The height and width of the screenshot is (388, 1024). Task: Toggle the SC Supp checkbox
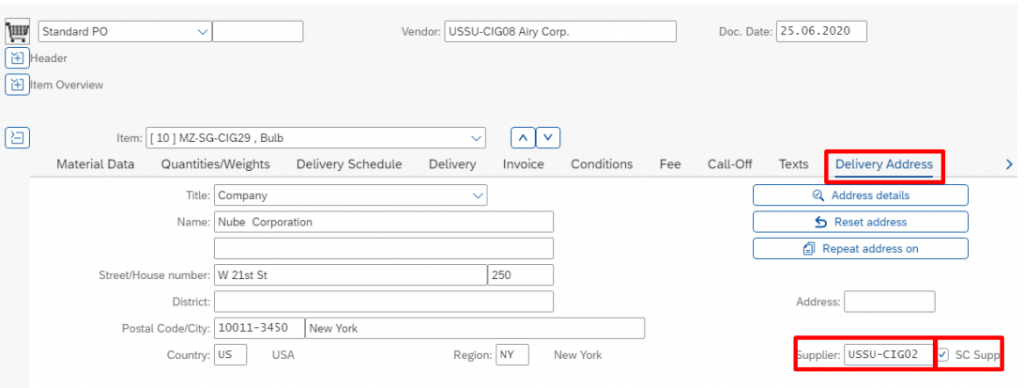pos(942,355)
